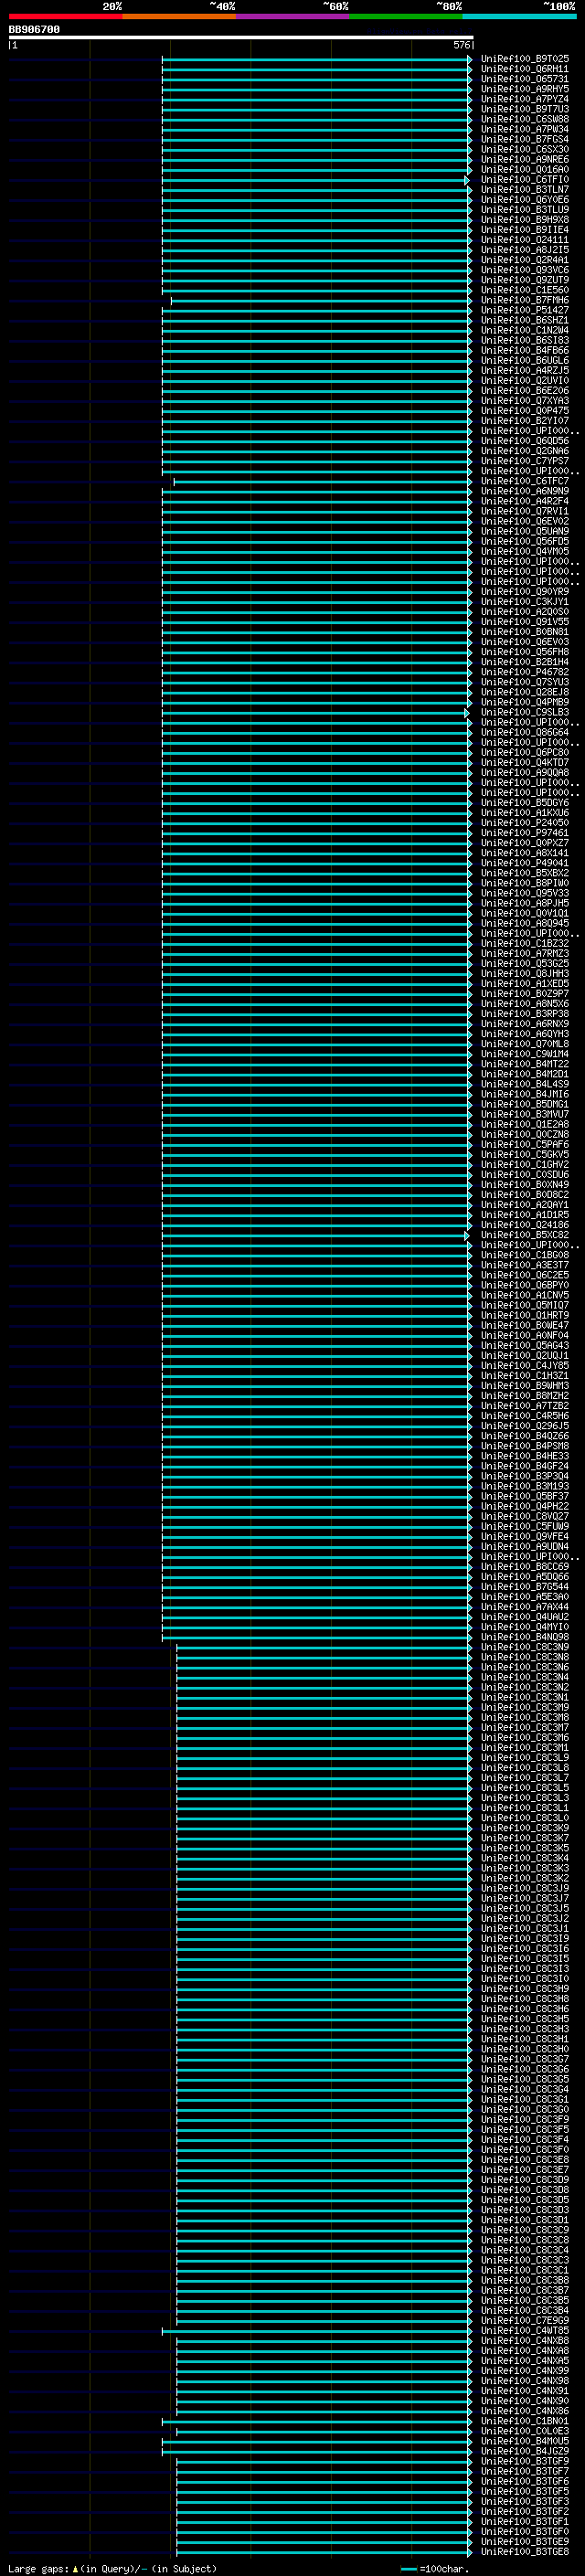Viewport: 585px width, 2576px height.
Task: Select hit label UniRef100_B3M193
Action: [524, 1486]
